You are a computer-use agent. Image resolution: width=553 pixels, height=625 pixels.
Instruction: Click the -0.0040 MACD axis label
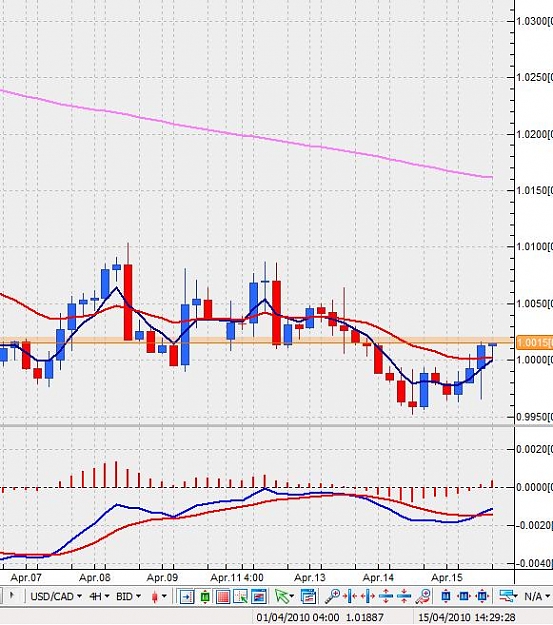click(534, 563)
